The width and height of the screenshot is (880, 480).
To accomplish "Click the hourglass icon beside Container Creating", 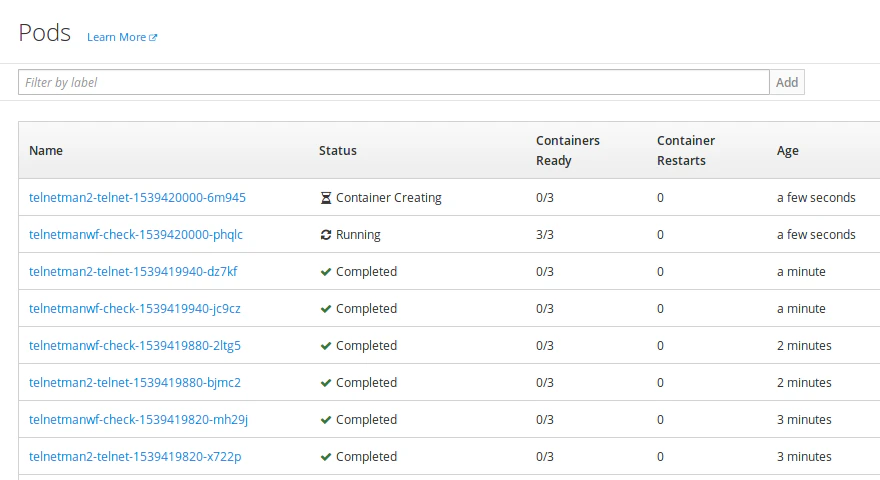I will (326, 198).
